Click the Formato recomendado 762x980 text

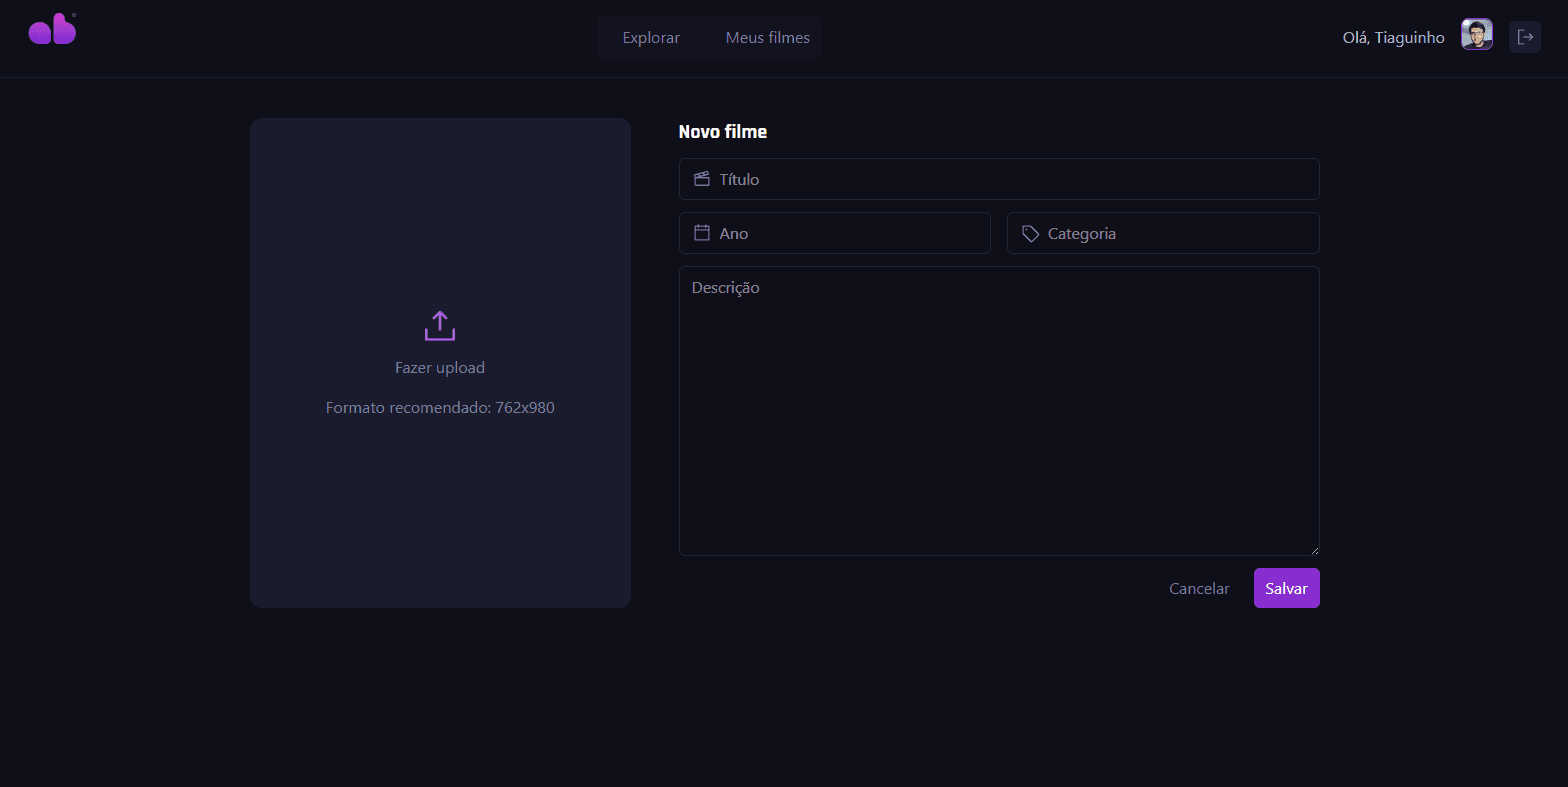pyautogui.click(x=440, y=408)
